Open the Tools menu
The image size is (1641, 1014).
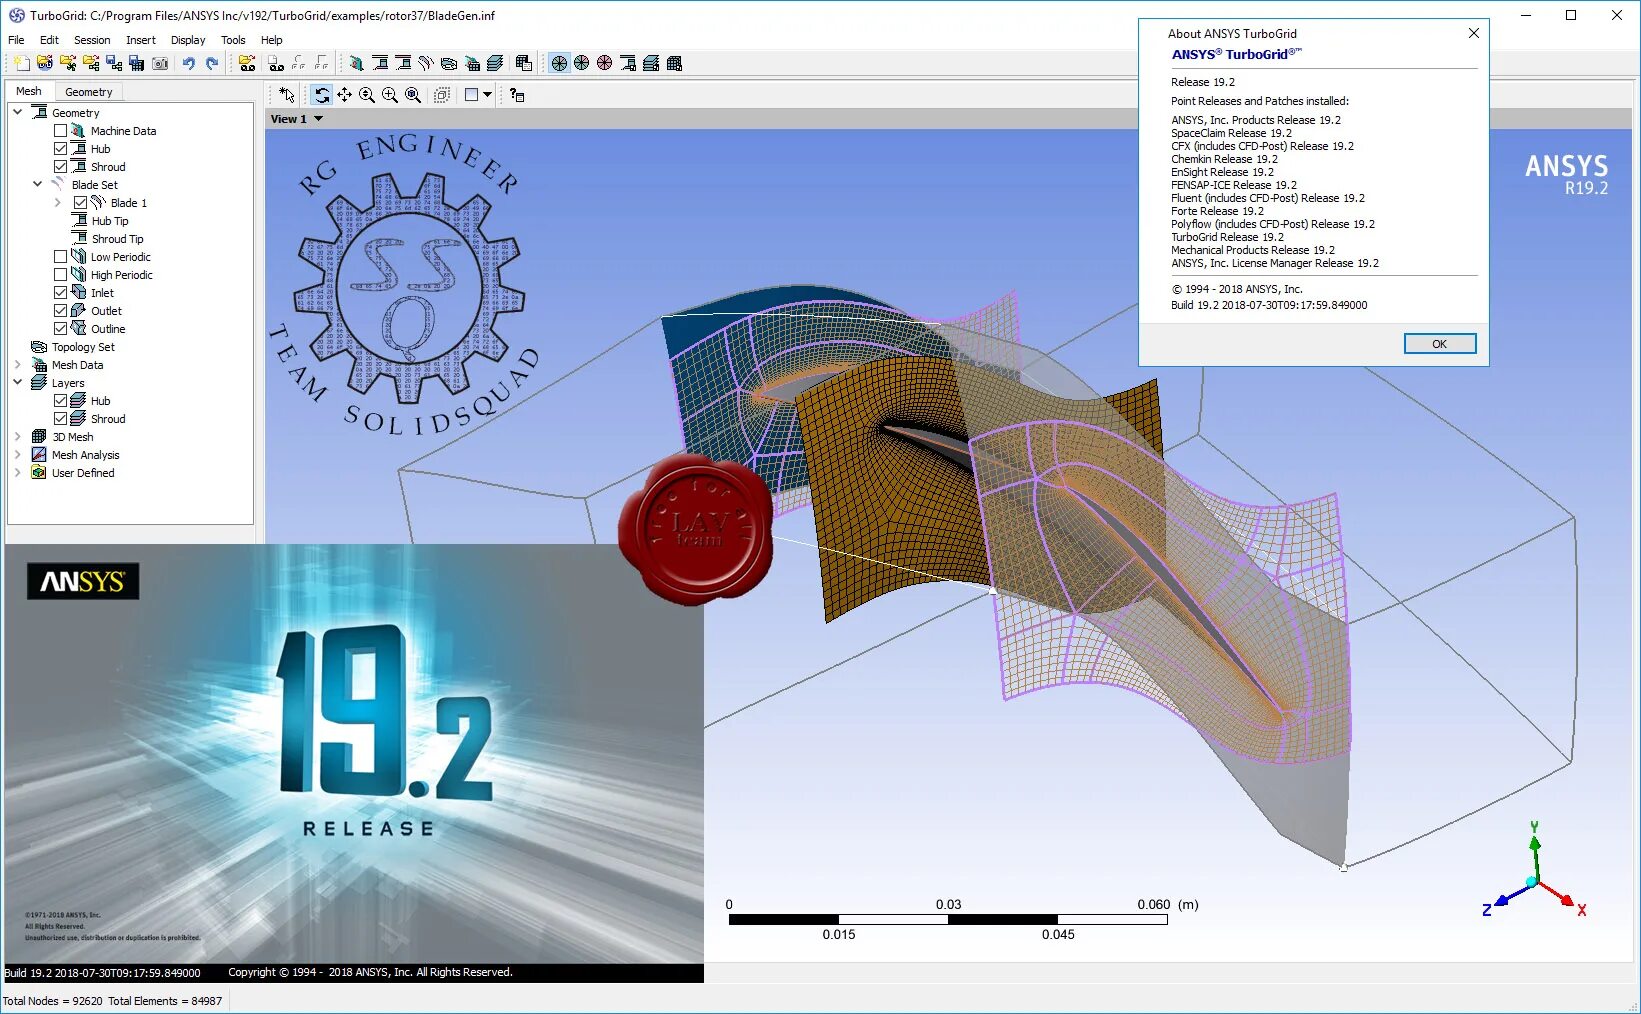coord(233,40)
